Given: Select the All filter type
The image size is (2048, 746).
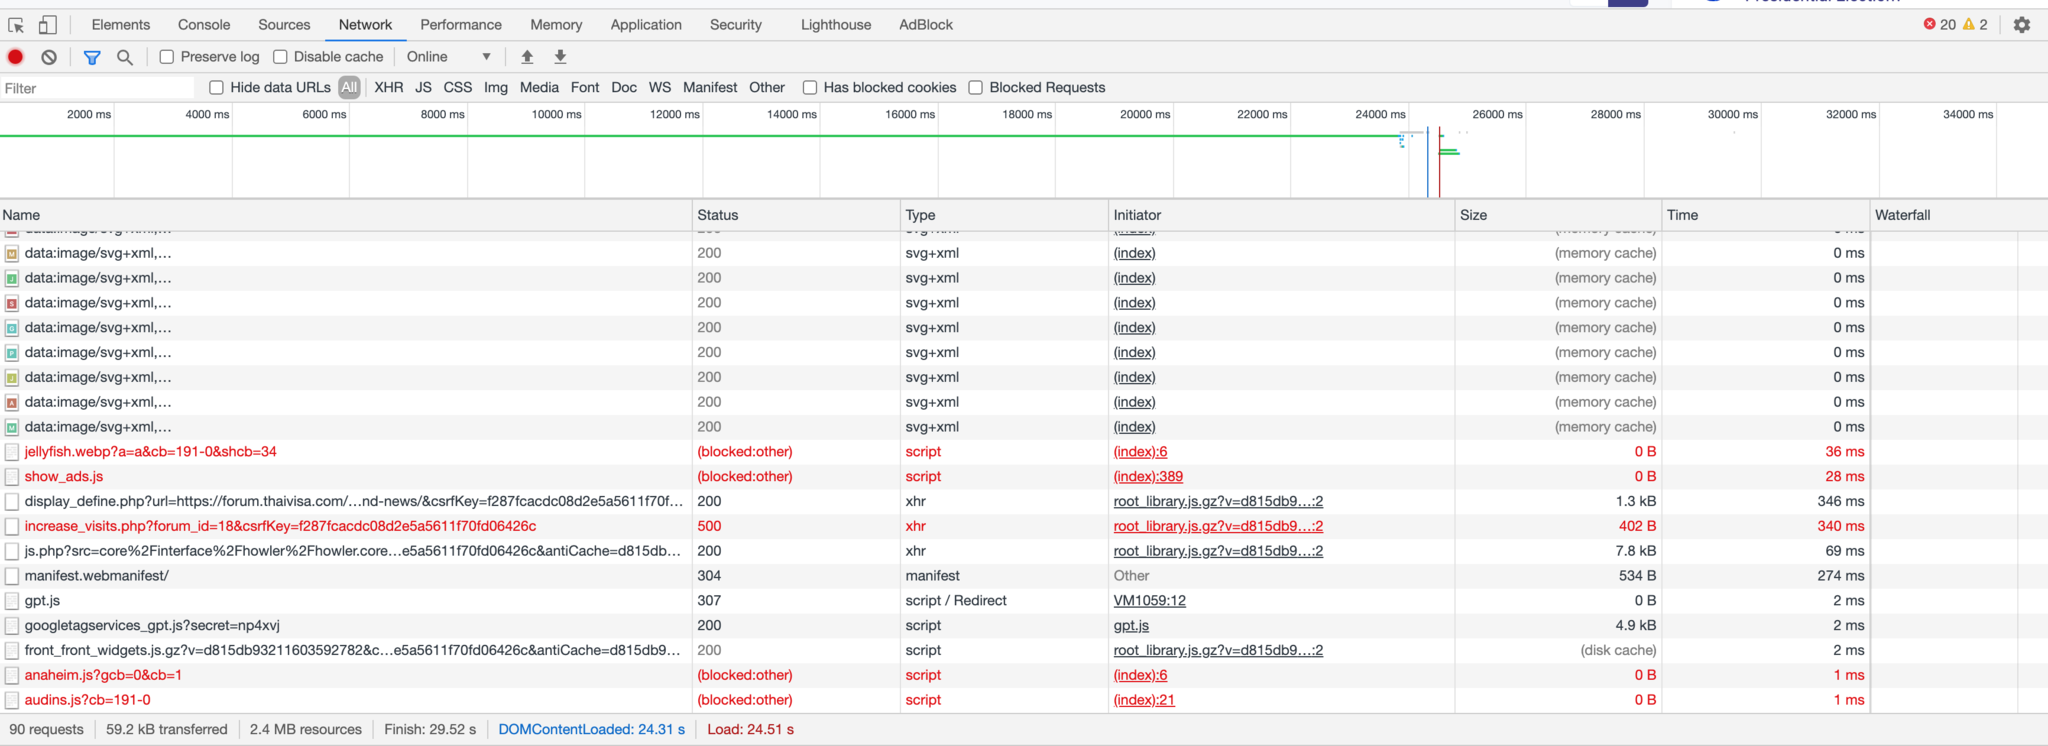Looking at the screenshot, I should (x=349, y=88).
